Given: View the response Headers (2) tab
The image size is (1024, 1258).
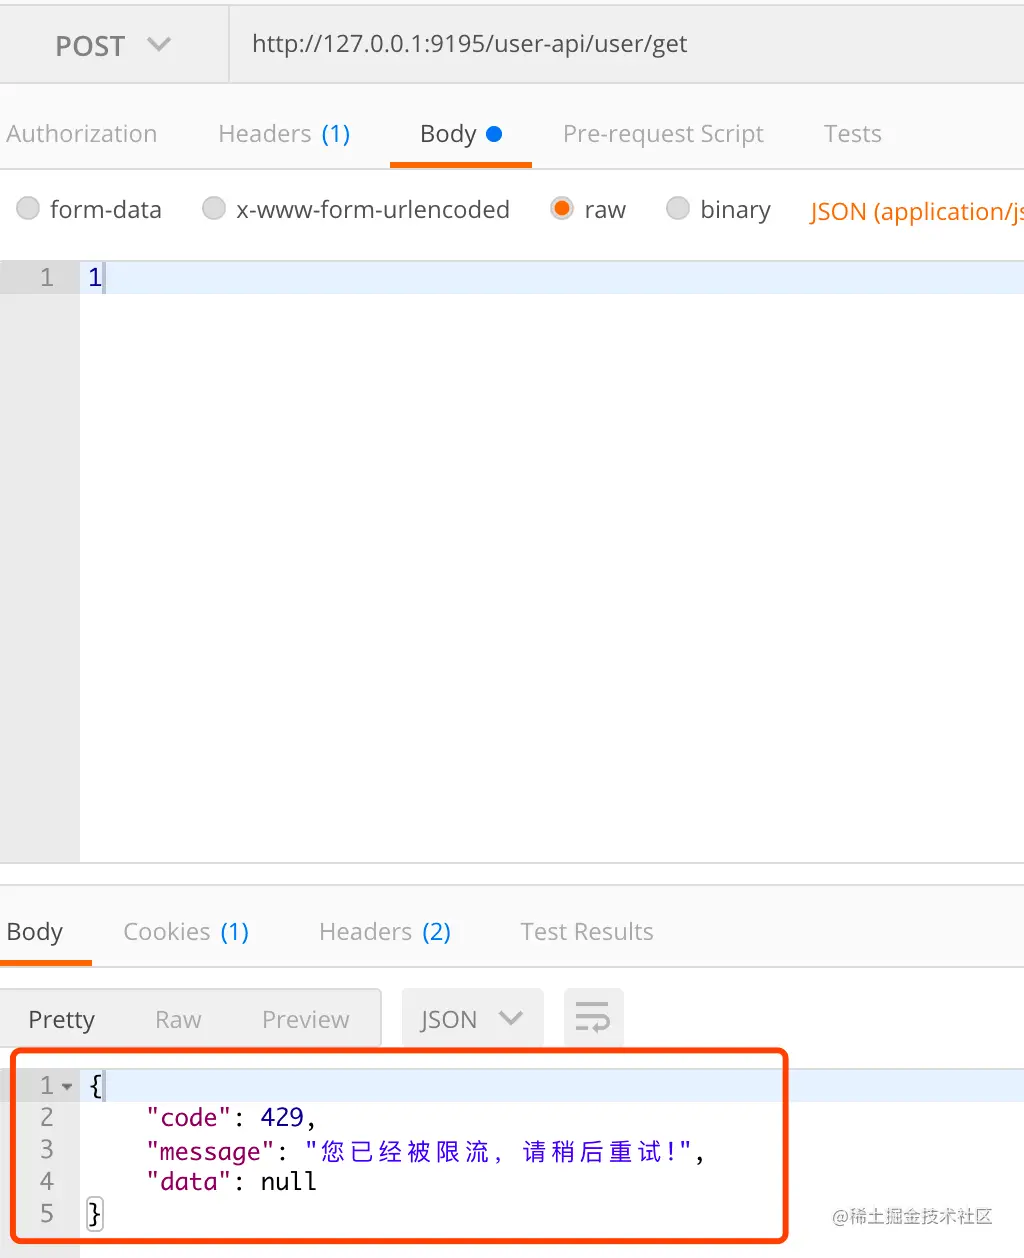Looking at the screenshot, I should 385,932.
